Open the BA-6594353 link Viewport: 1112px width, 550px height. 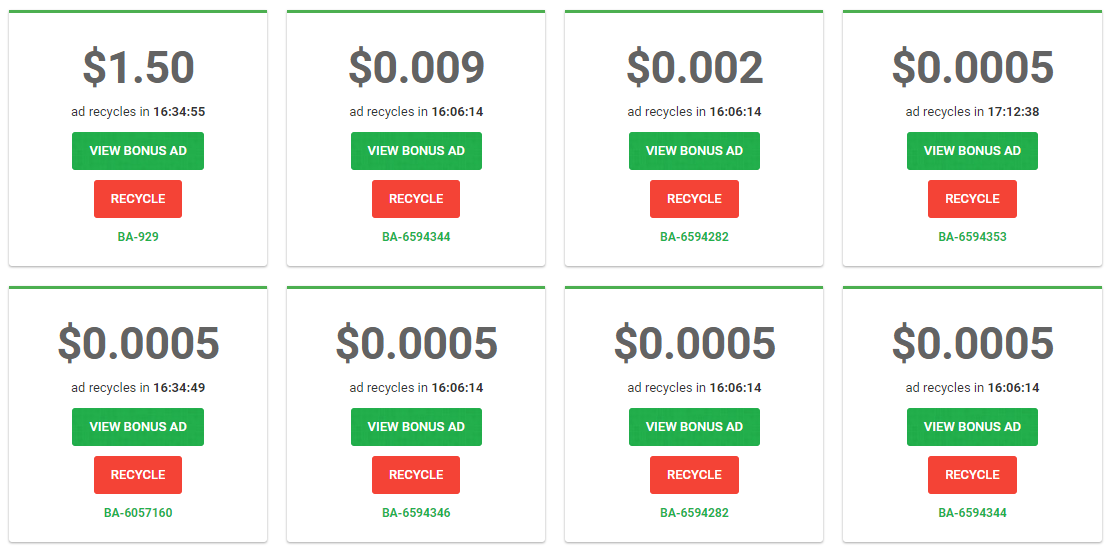pyautogui.click(x=972, y=237)
